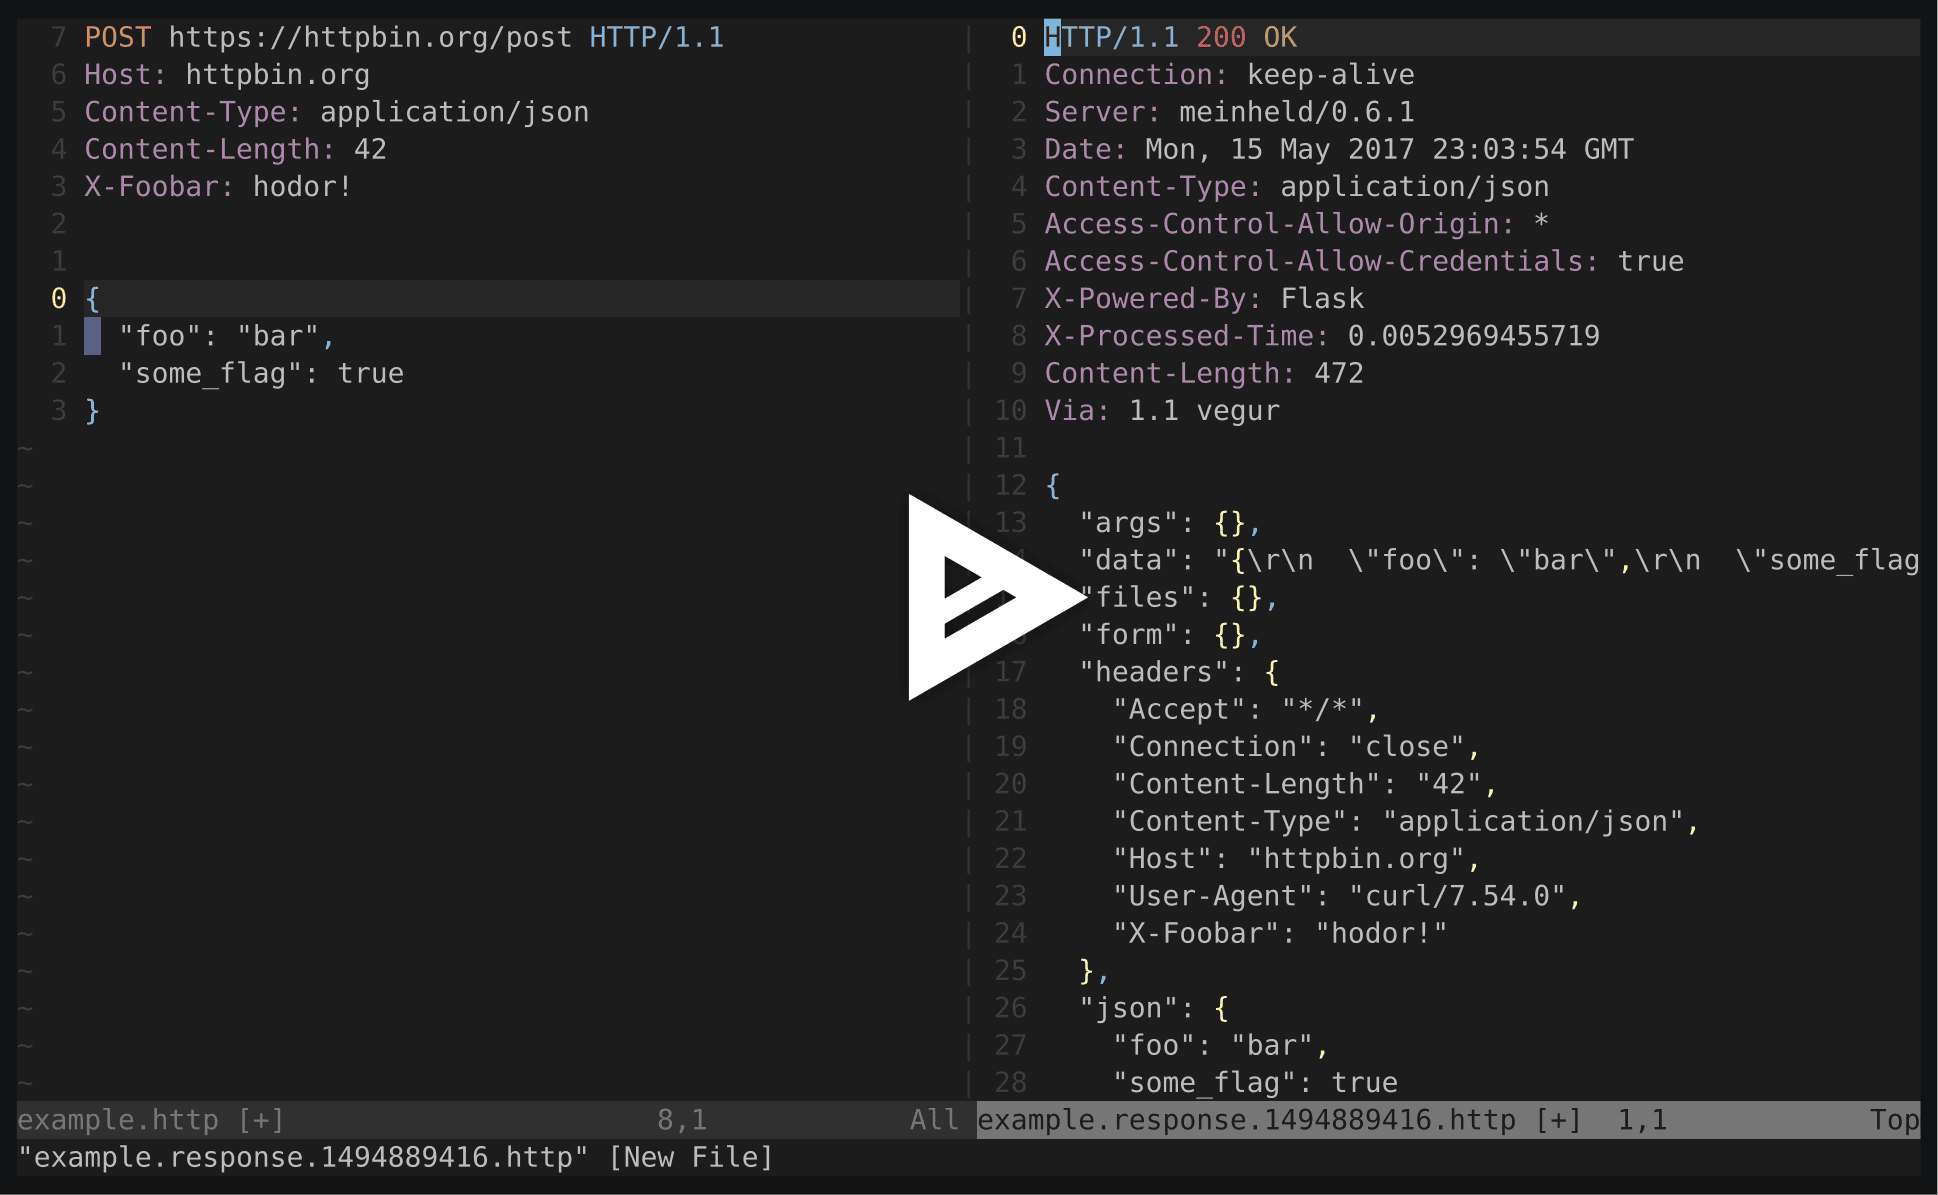
Task: Click the Via: 1.1 vegur header line
Action: [1160, 410]
